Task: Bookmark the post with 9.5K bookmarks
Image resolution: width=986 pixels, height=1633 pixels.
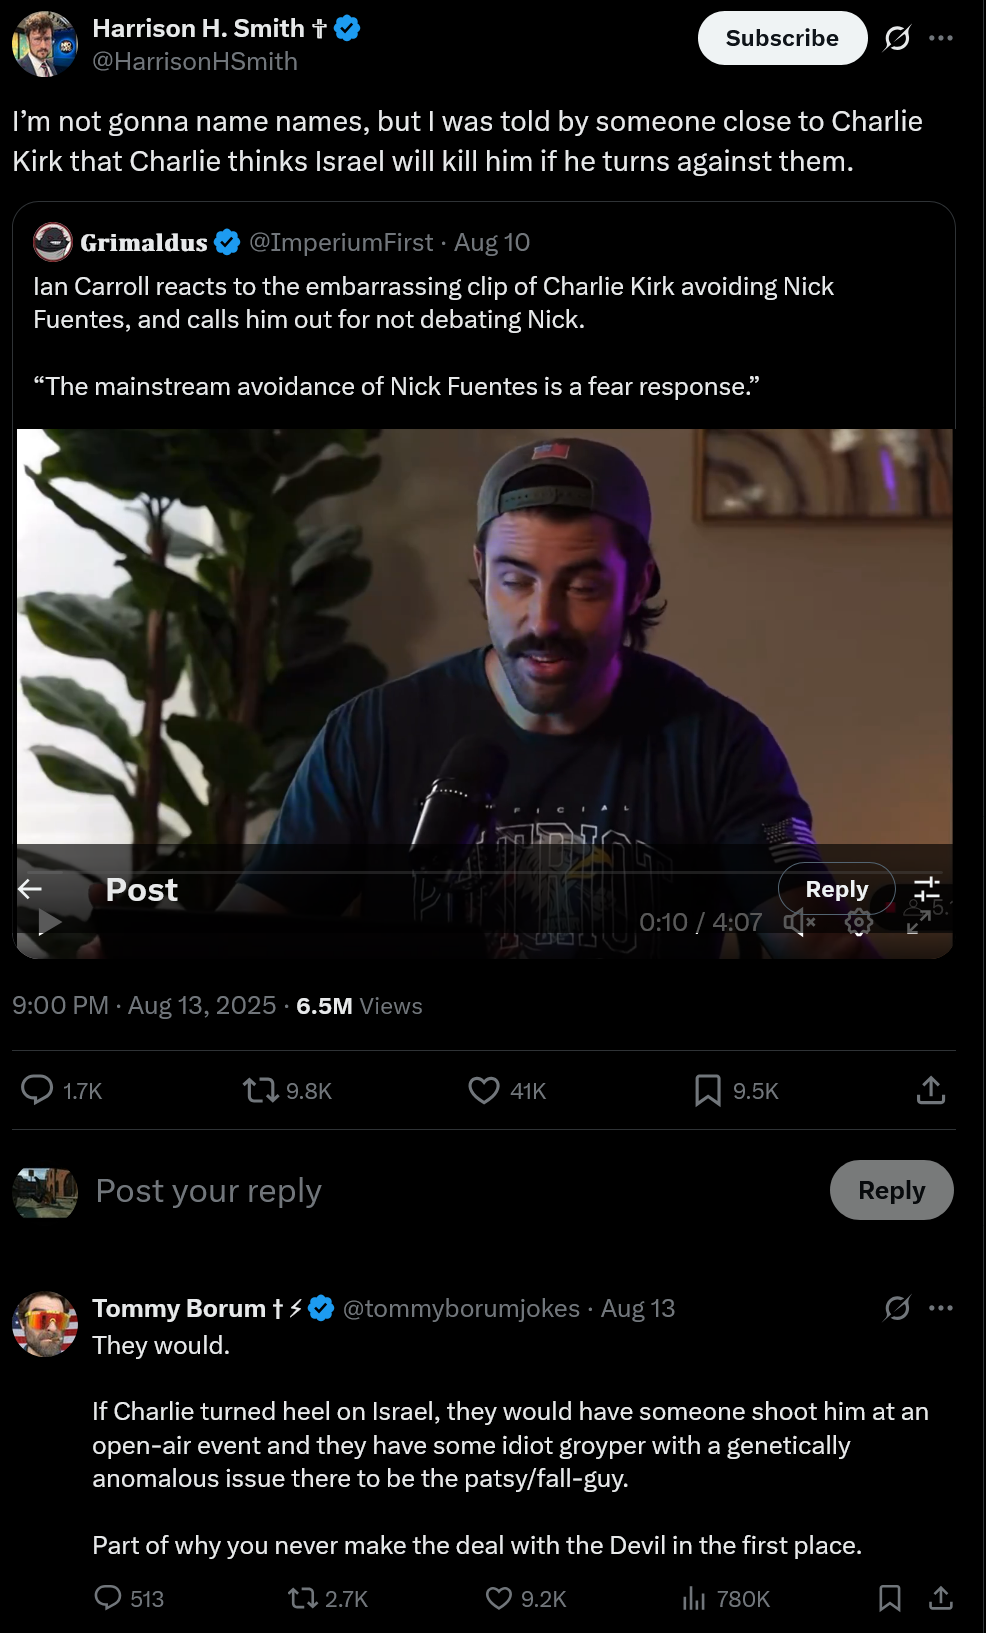Action: 708,1090
